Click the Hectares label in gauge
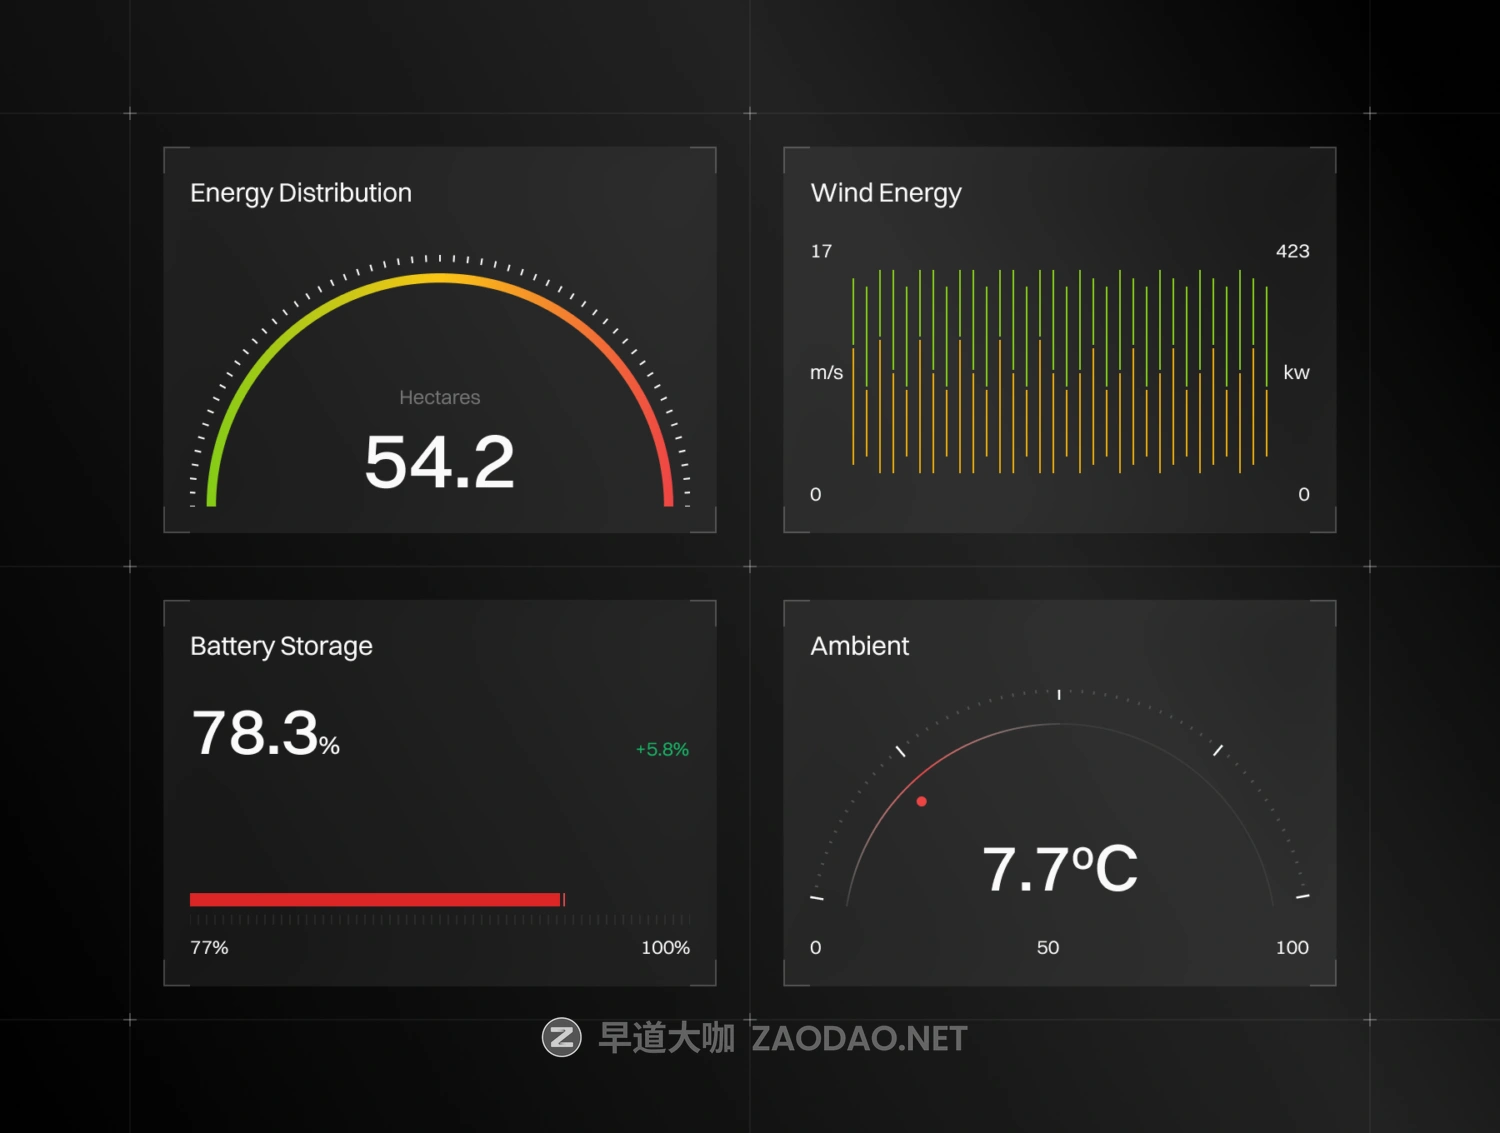 click(x=440, y=397)
